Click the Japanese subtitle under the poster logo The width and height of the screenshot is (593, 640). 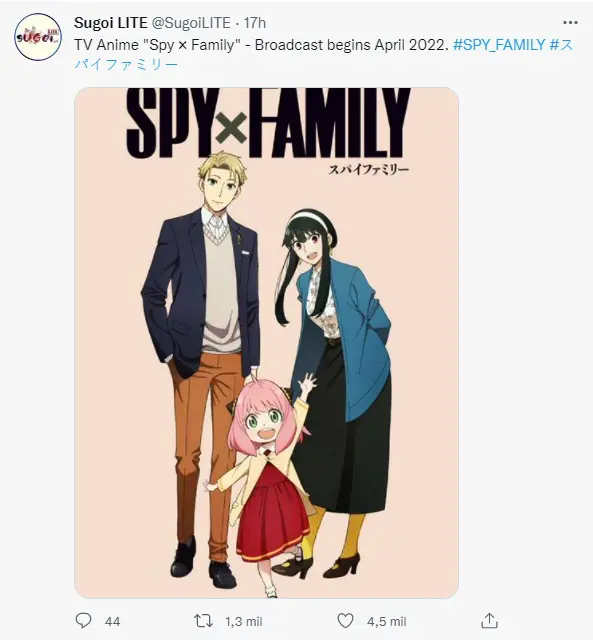pos(369,169)
